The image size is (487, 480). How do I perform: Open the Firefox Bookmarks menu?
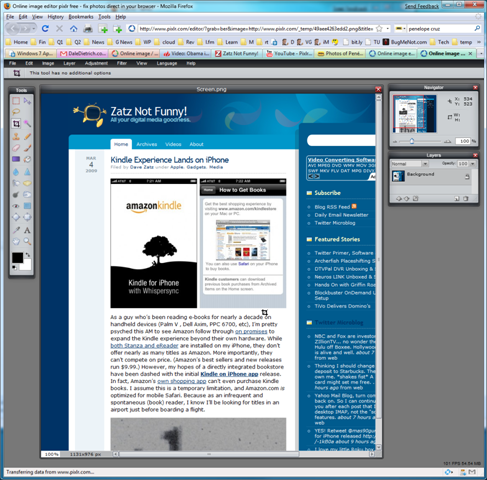(x=81, y=17)
